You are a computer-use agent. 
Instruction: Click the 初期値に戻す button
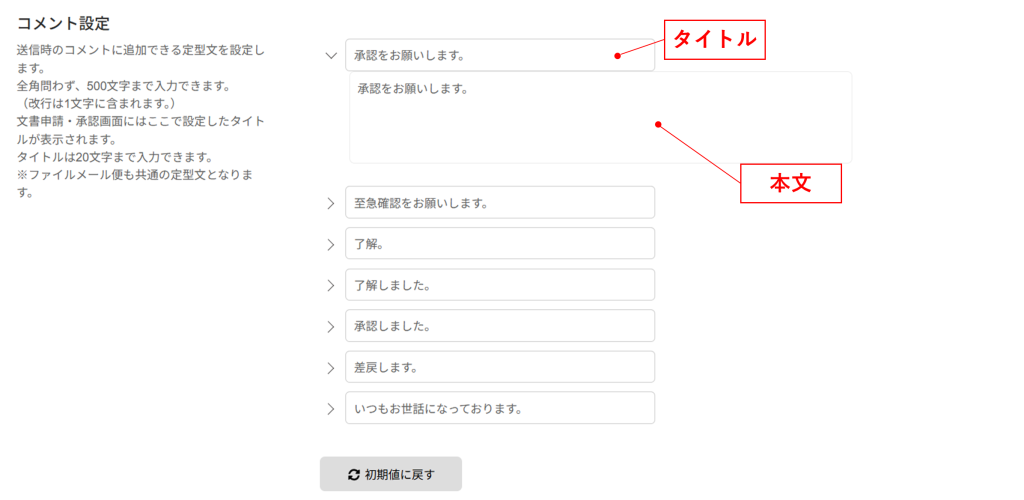pos(391,474)
